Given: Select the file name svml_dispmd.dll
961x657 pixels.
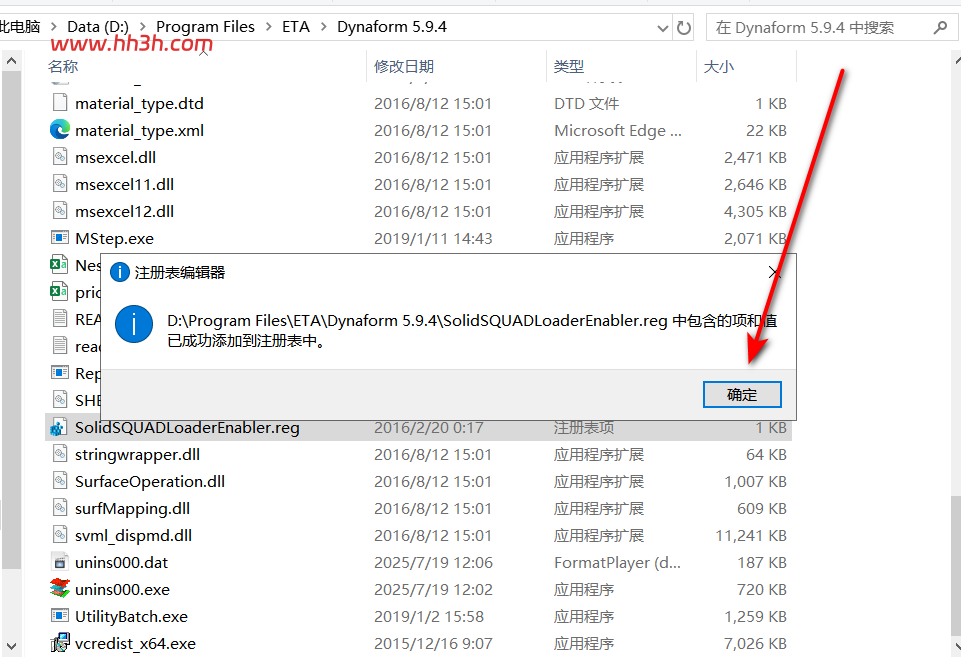Looking at the screenshot, I should 133,535.
